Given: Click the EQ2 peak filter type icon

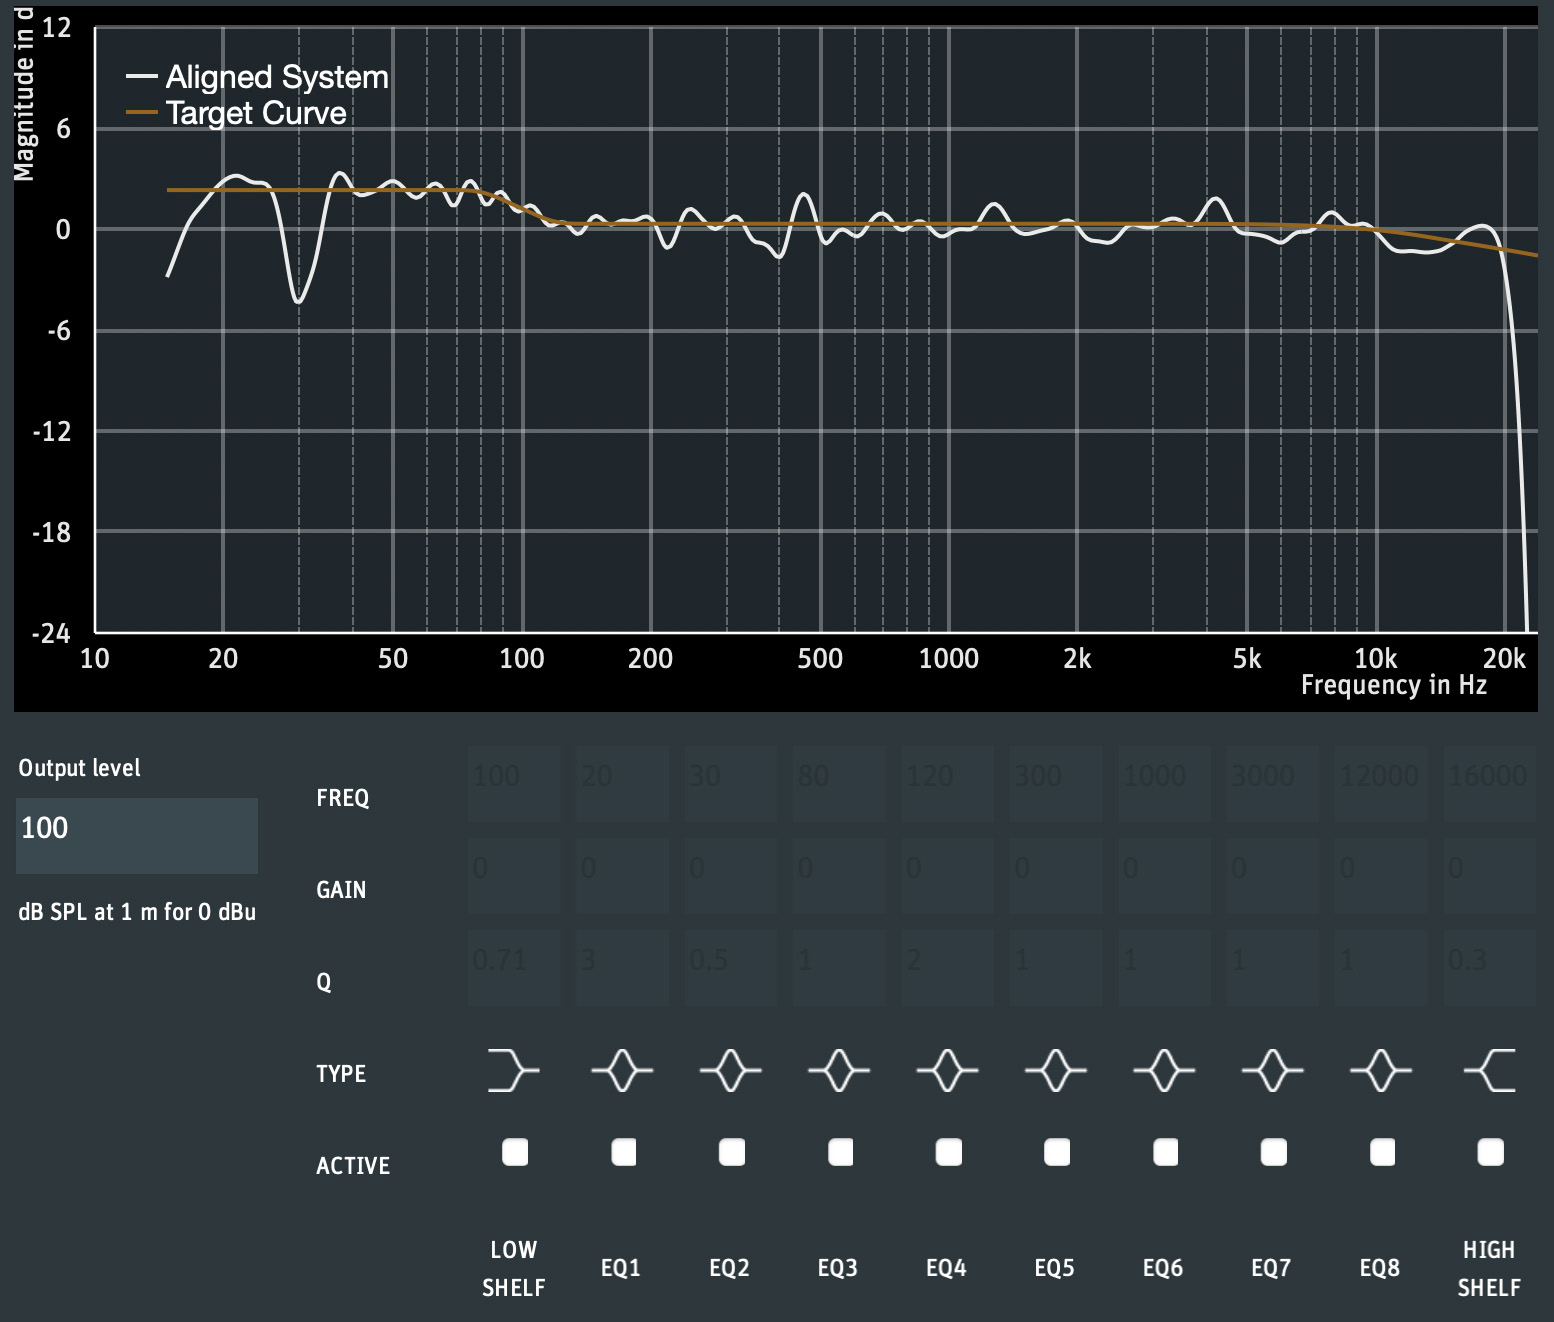Looking at the screenshot, I should click(x=730, y=1070).
